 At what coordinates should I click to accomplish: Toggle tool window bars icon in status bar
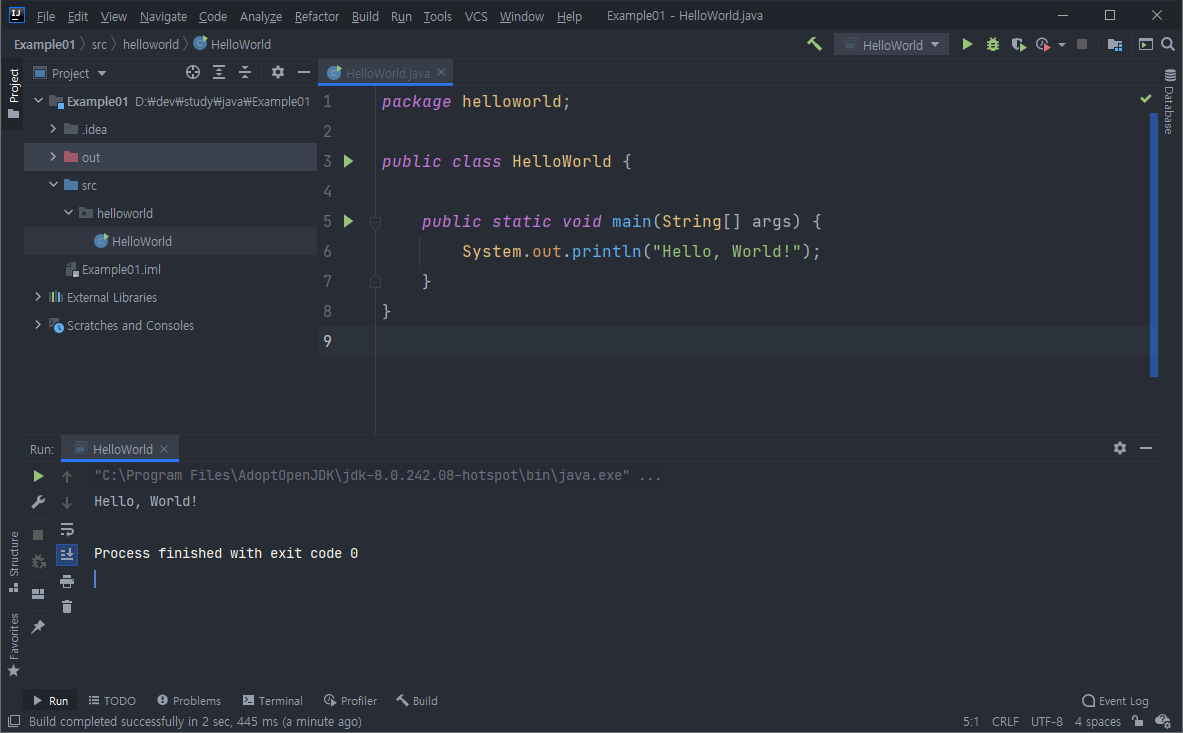coord(14,721)
